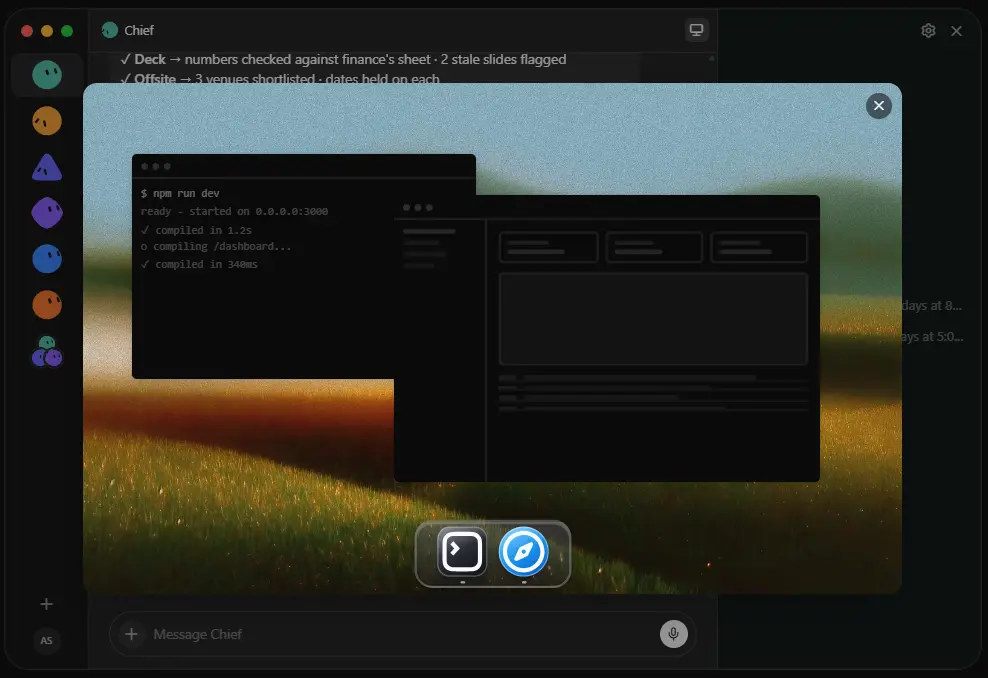The width and height of the screenshot is (988, 678).
Task: Select the third stat card in dashboard window
Action: click(x=759, y=247)
